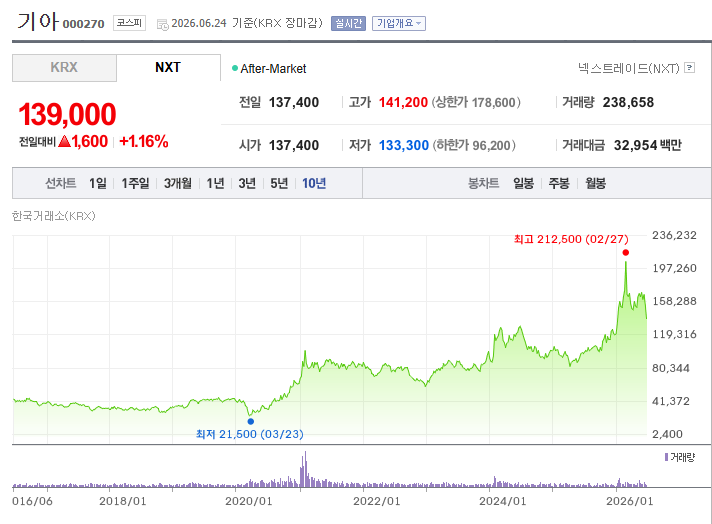Viewport: 712px width, 524px height.
Task: Click the 2024/01 axis label
Action: pos(503,501)
